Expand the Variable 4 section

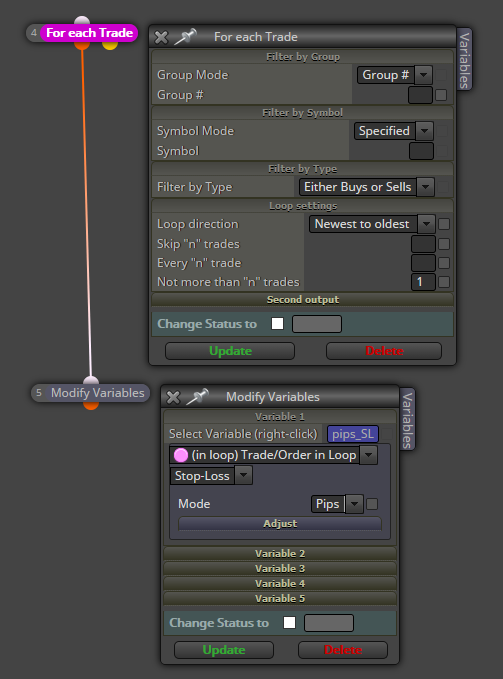(x=280, y=584)
